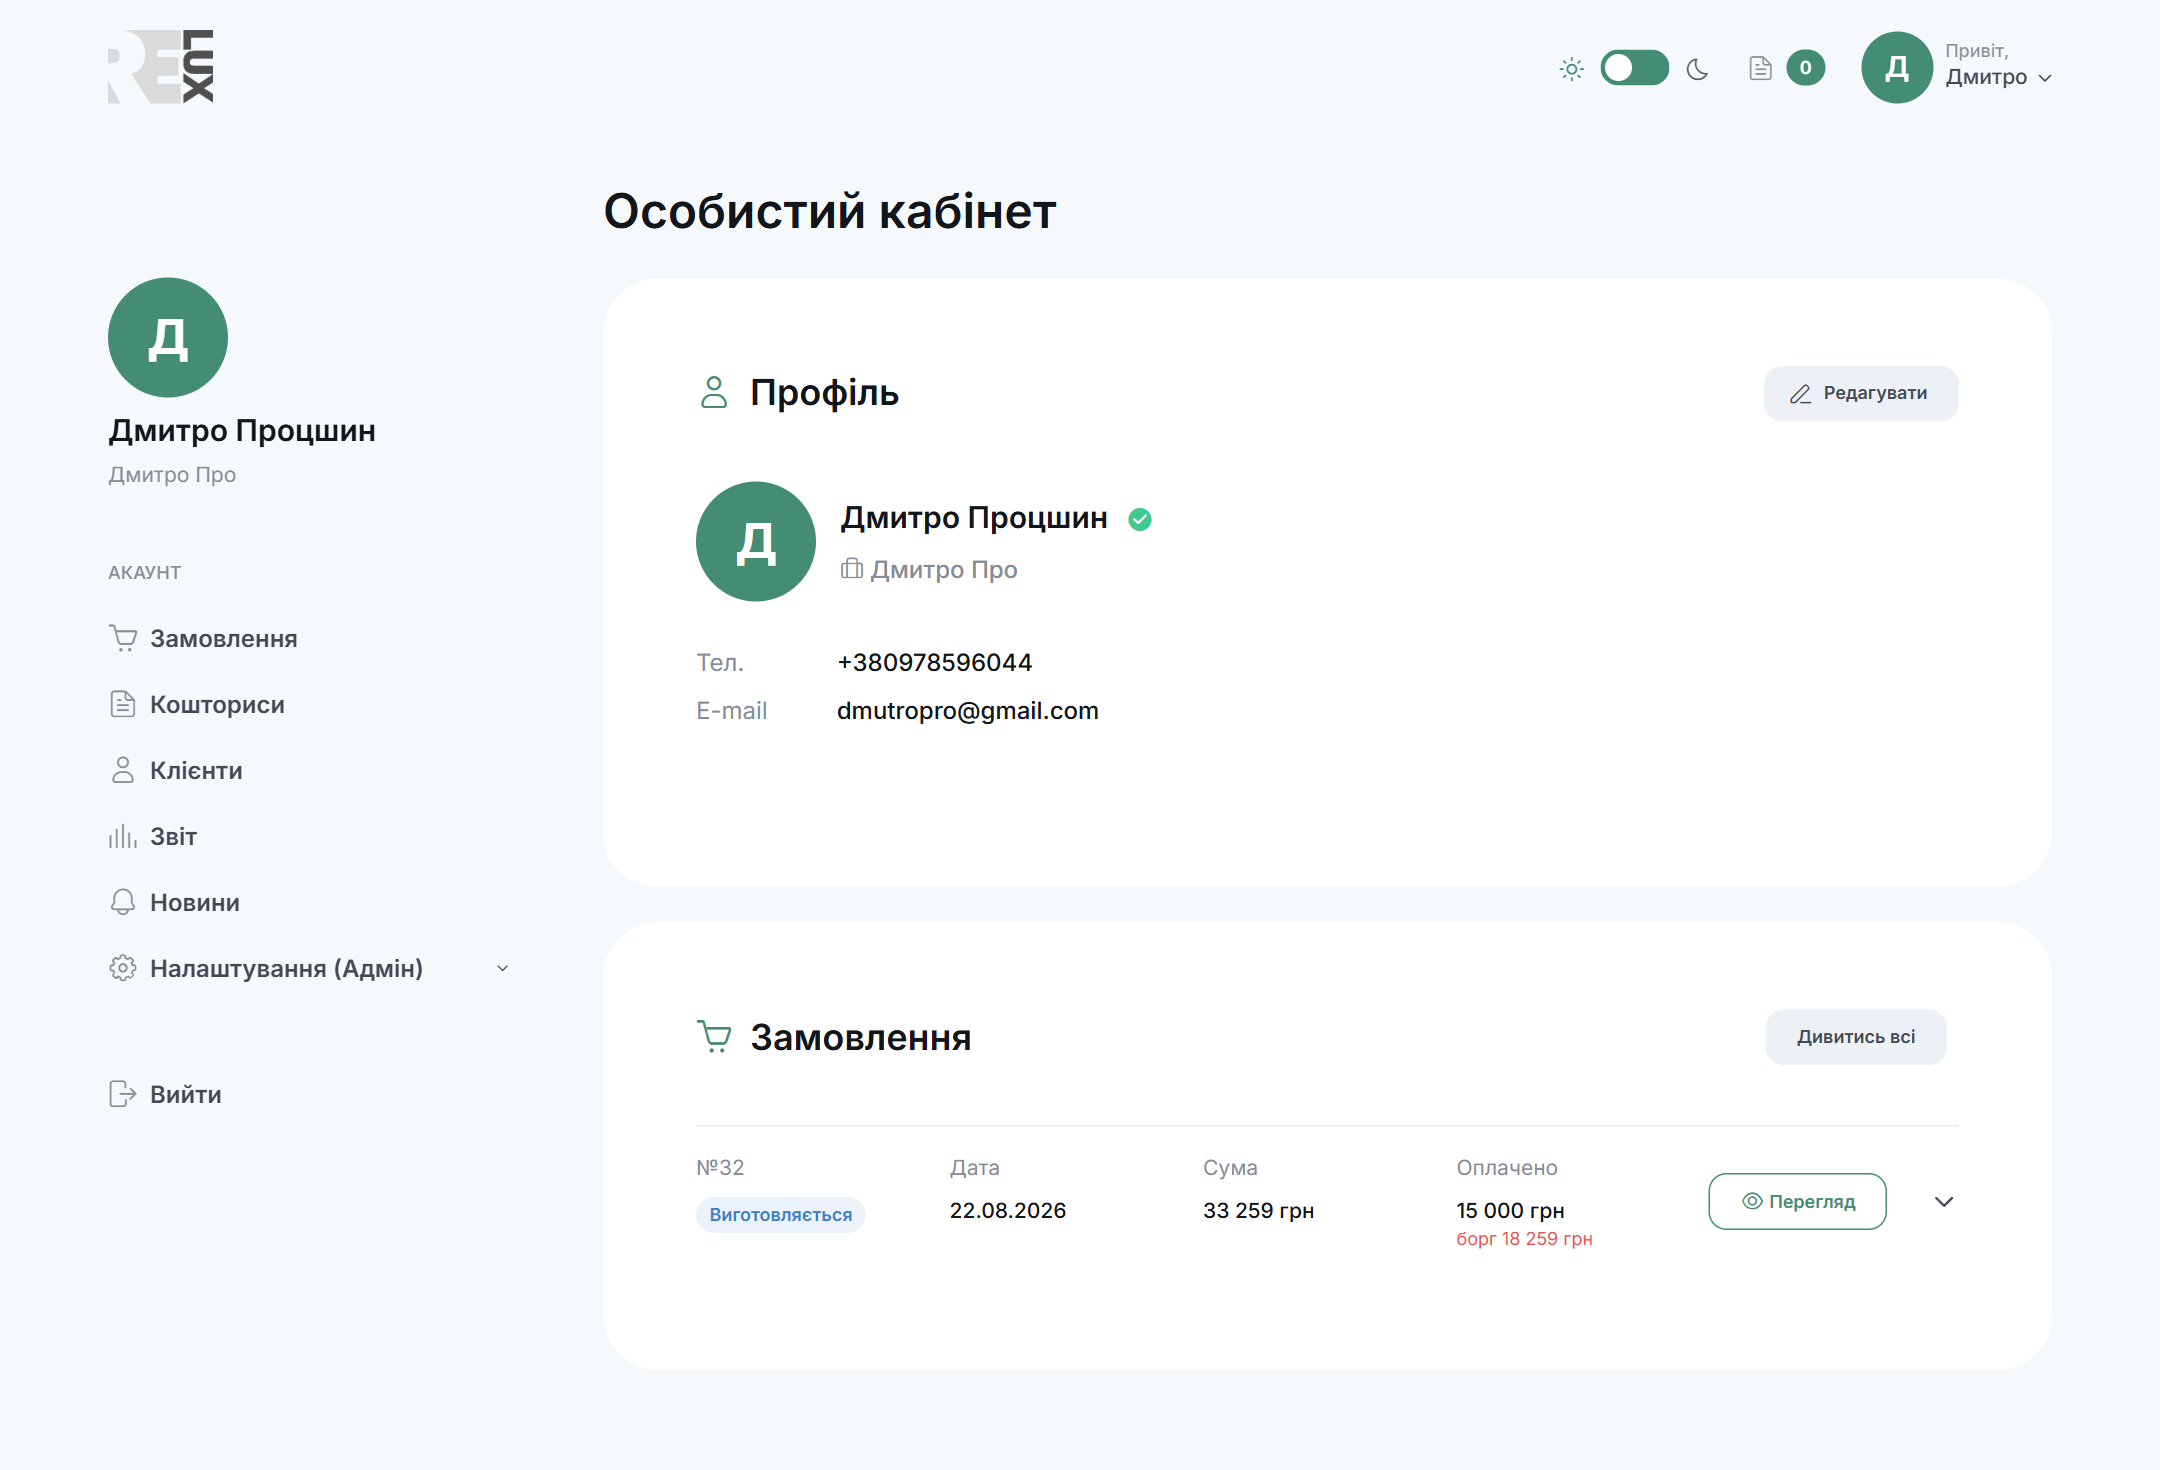Click the header avatar with letter Д
Viewport: 2160px width, 1470px height.
(1896, 68)
